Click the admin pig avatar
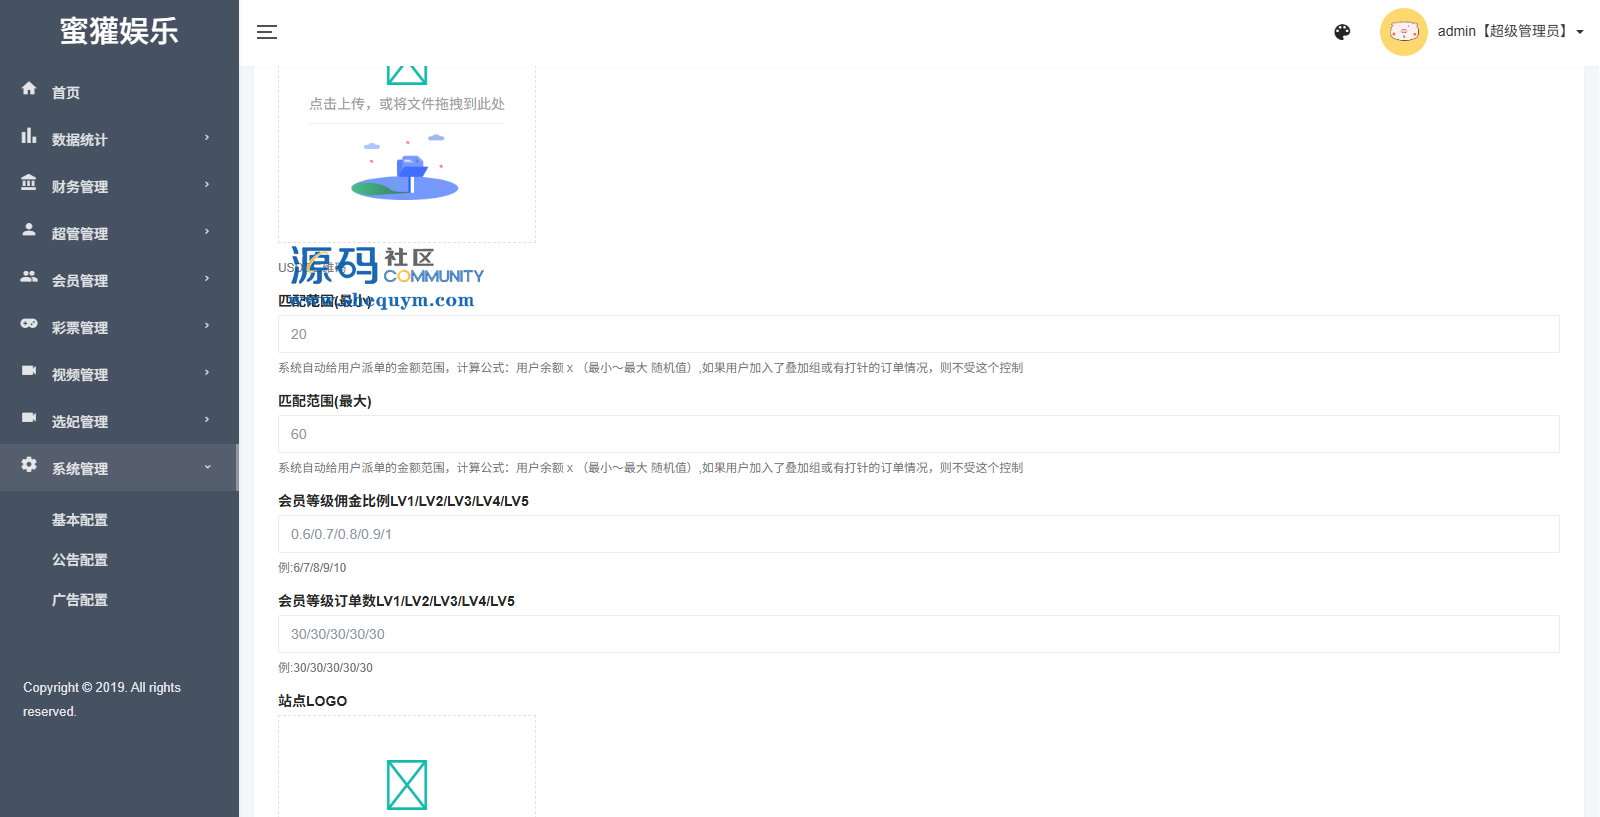The image size is (1600, 817). pyautogui.click(x=1403, y=32)
